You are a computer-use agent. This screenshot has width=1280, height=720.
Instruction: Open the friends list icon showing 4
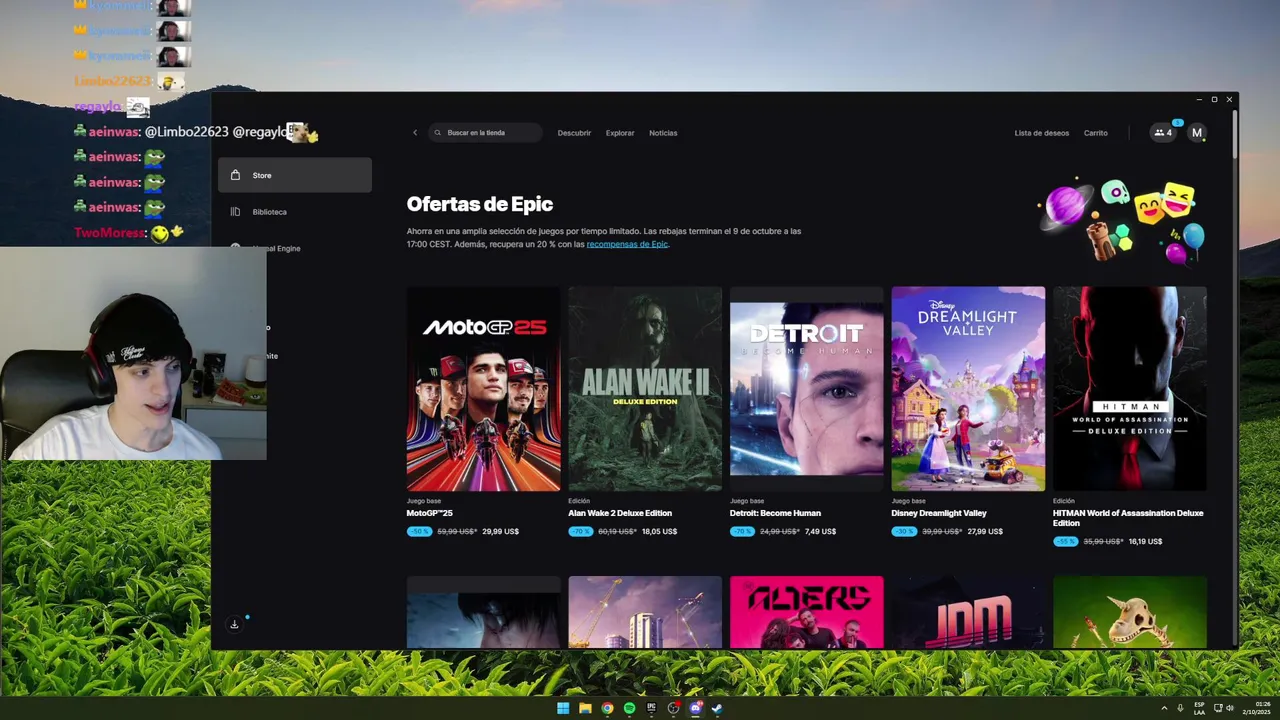pyautogui.click(x=1163, y=132)
